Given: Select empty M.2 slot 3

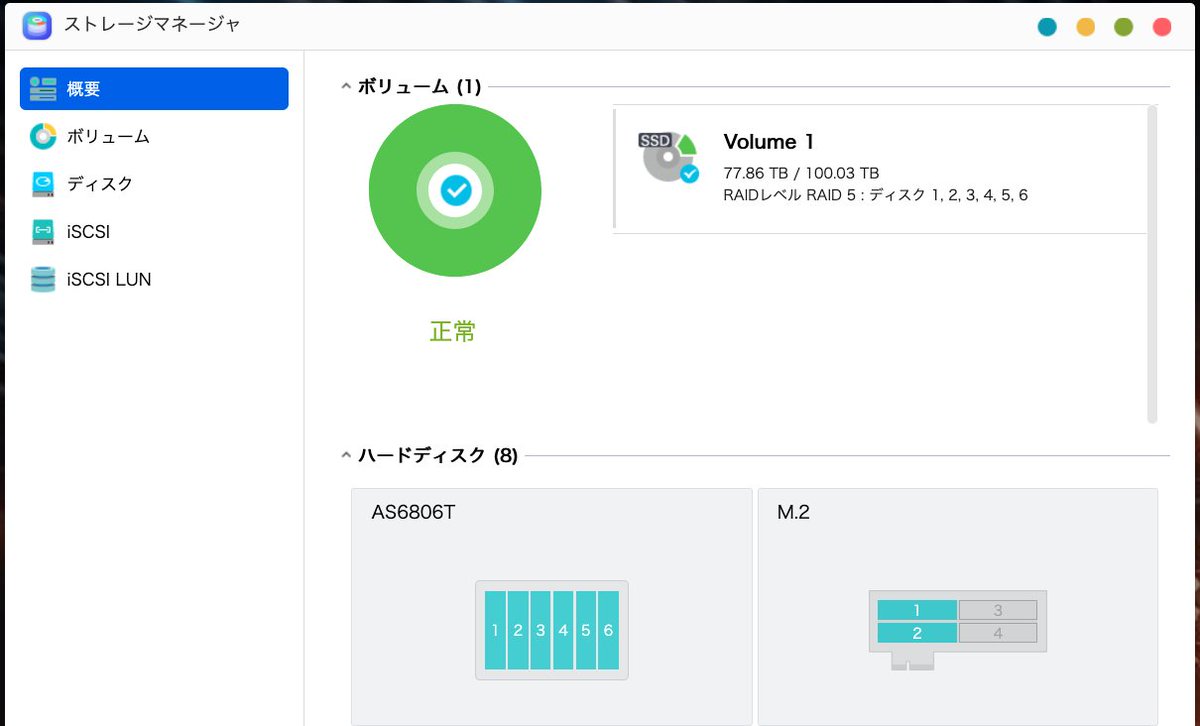Looking at the screenshot, I should click(998, 610).
